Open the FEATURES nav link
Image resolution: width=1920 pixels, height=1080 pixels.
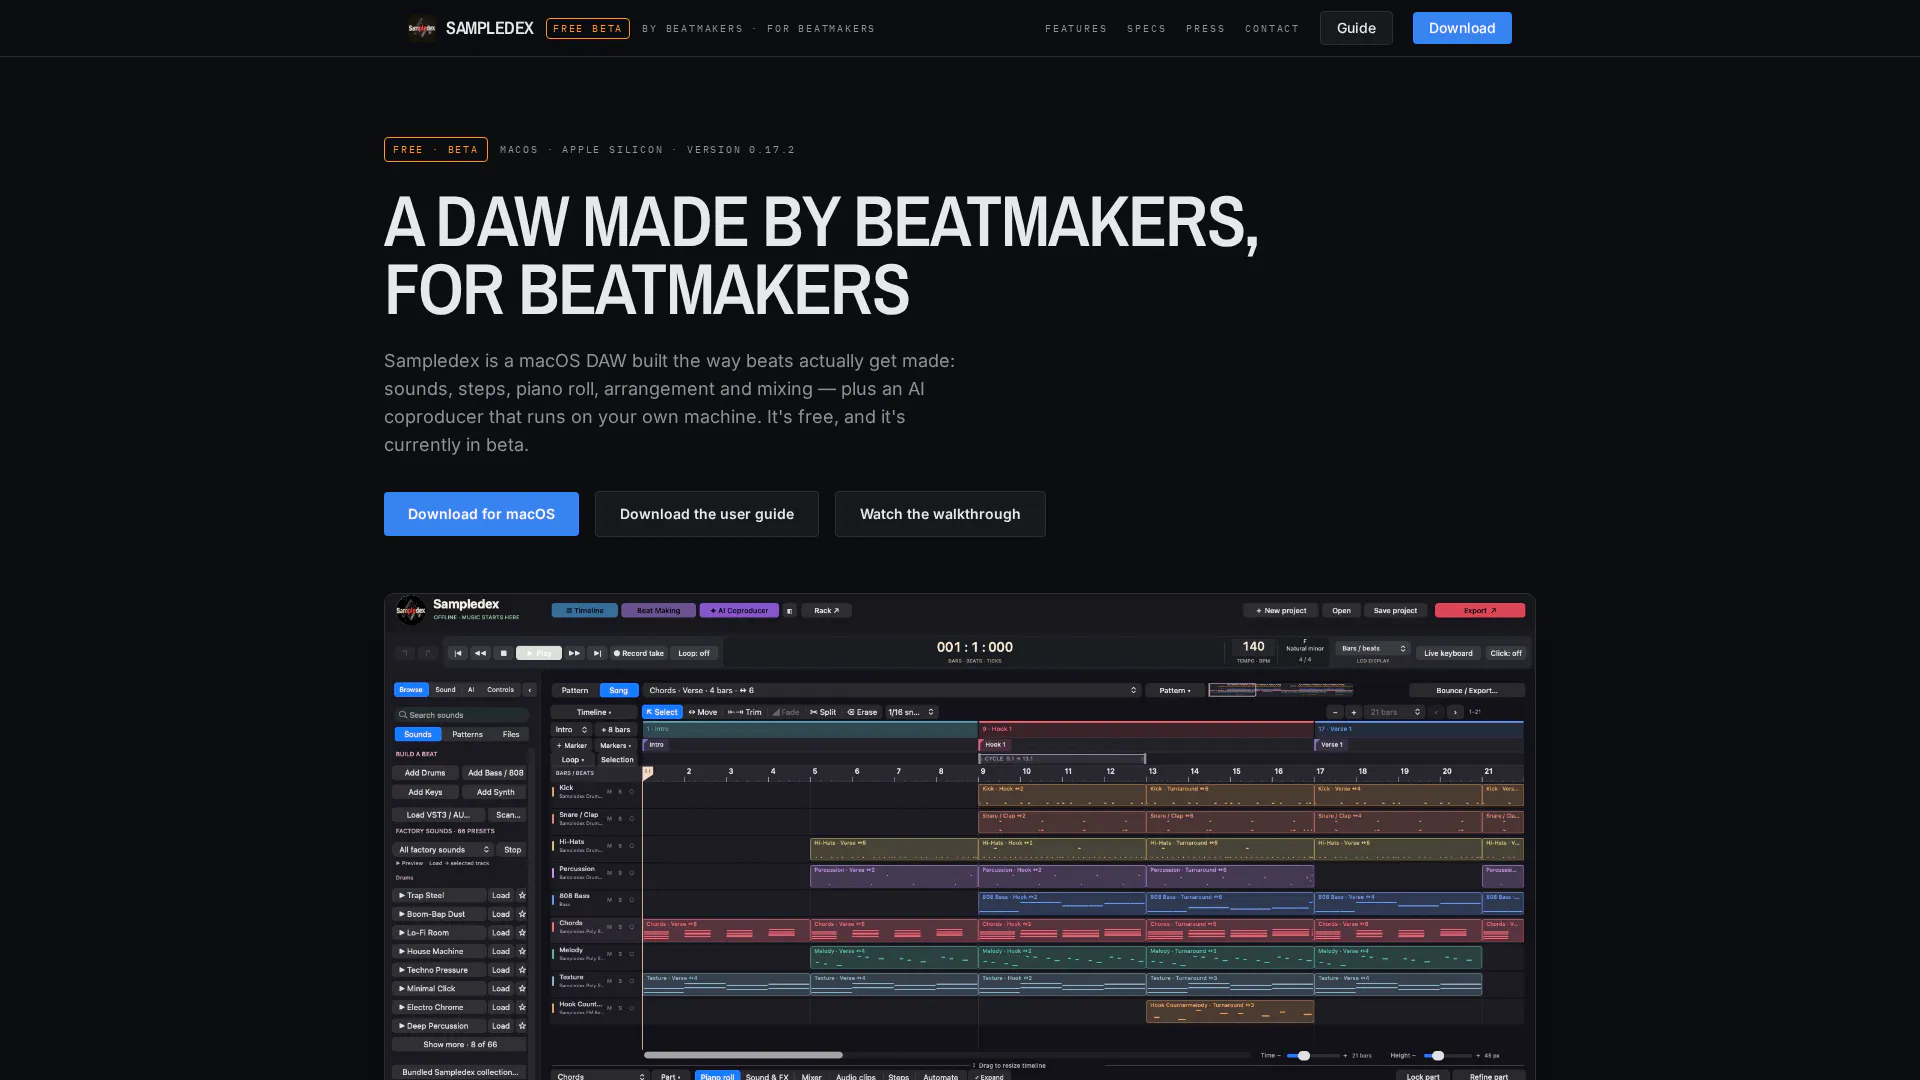[x=1076, y=29]
